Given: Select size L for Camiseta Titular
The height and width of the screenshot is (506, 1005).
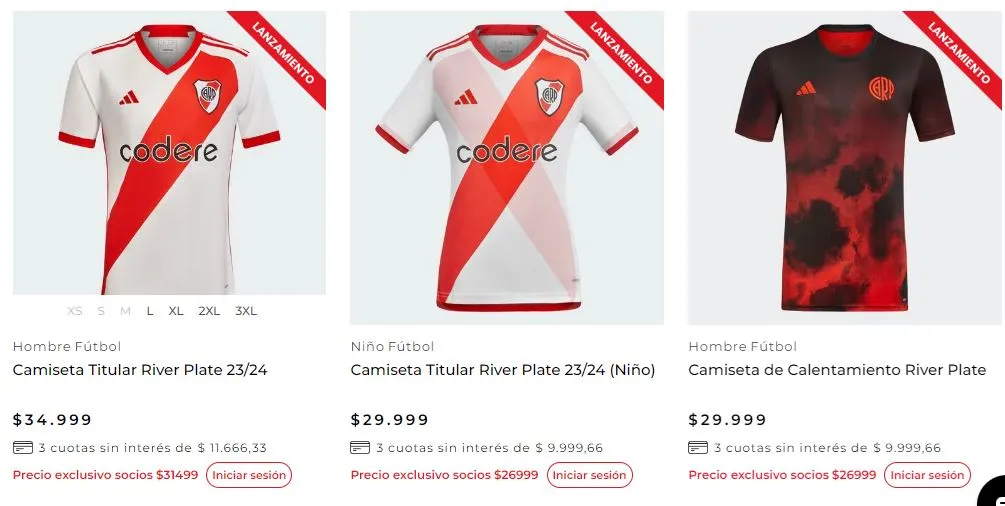Looking at the screenshot, I should pyautogui.click(x=150, y=311).
